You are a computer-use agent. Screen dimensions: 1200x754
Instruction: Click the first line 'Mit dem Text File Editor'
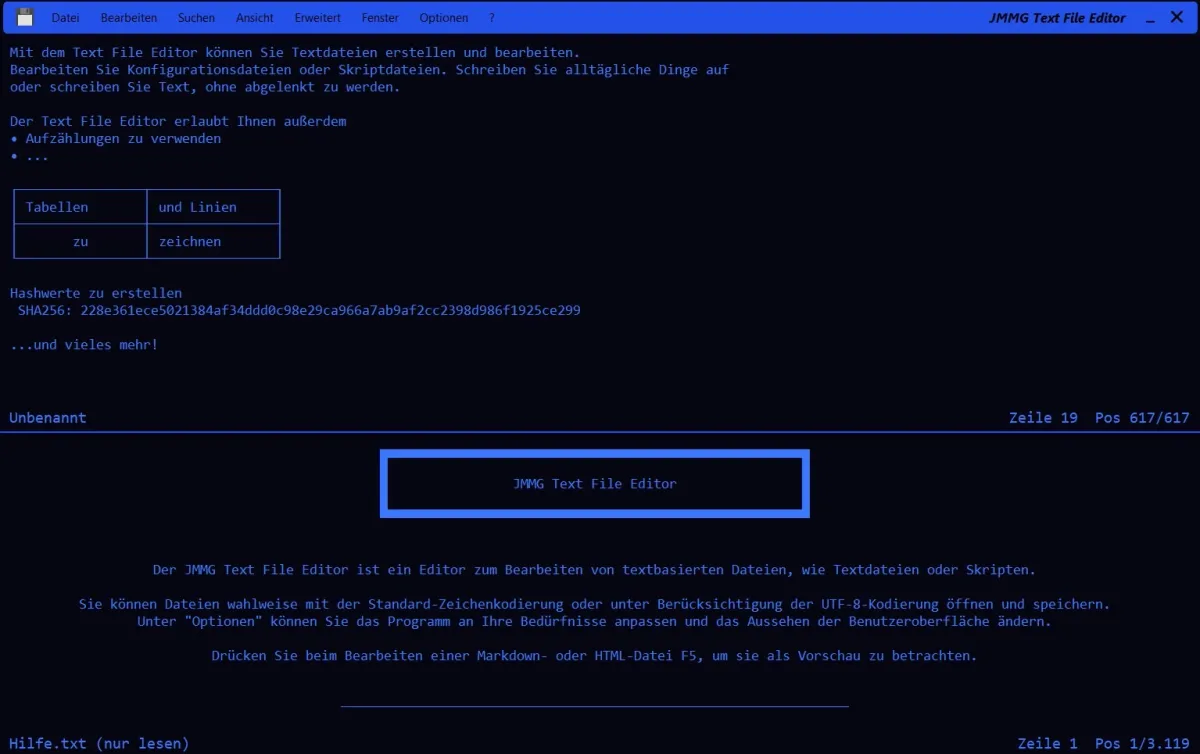point(295,53)
